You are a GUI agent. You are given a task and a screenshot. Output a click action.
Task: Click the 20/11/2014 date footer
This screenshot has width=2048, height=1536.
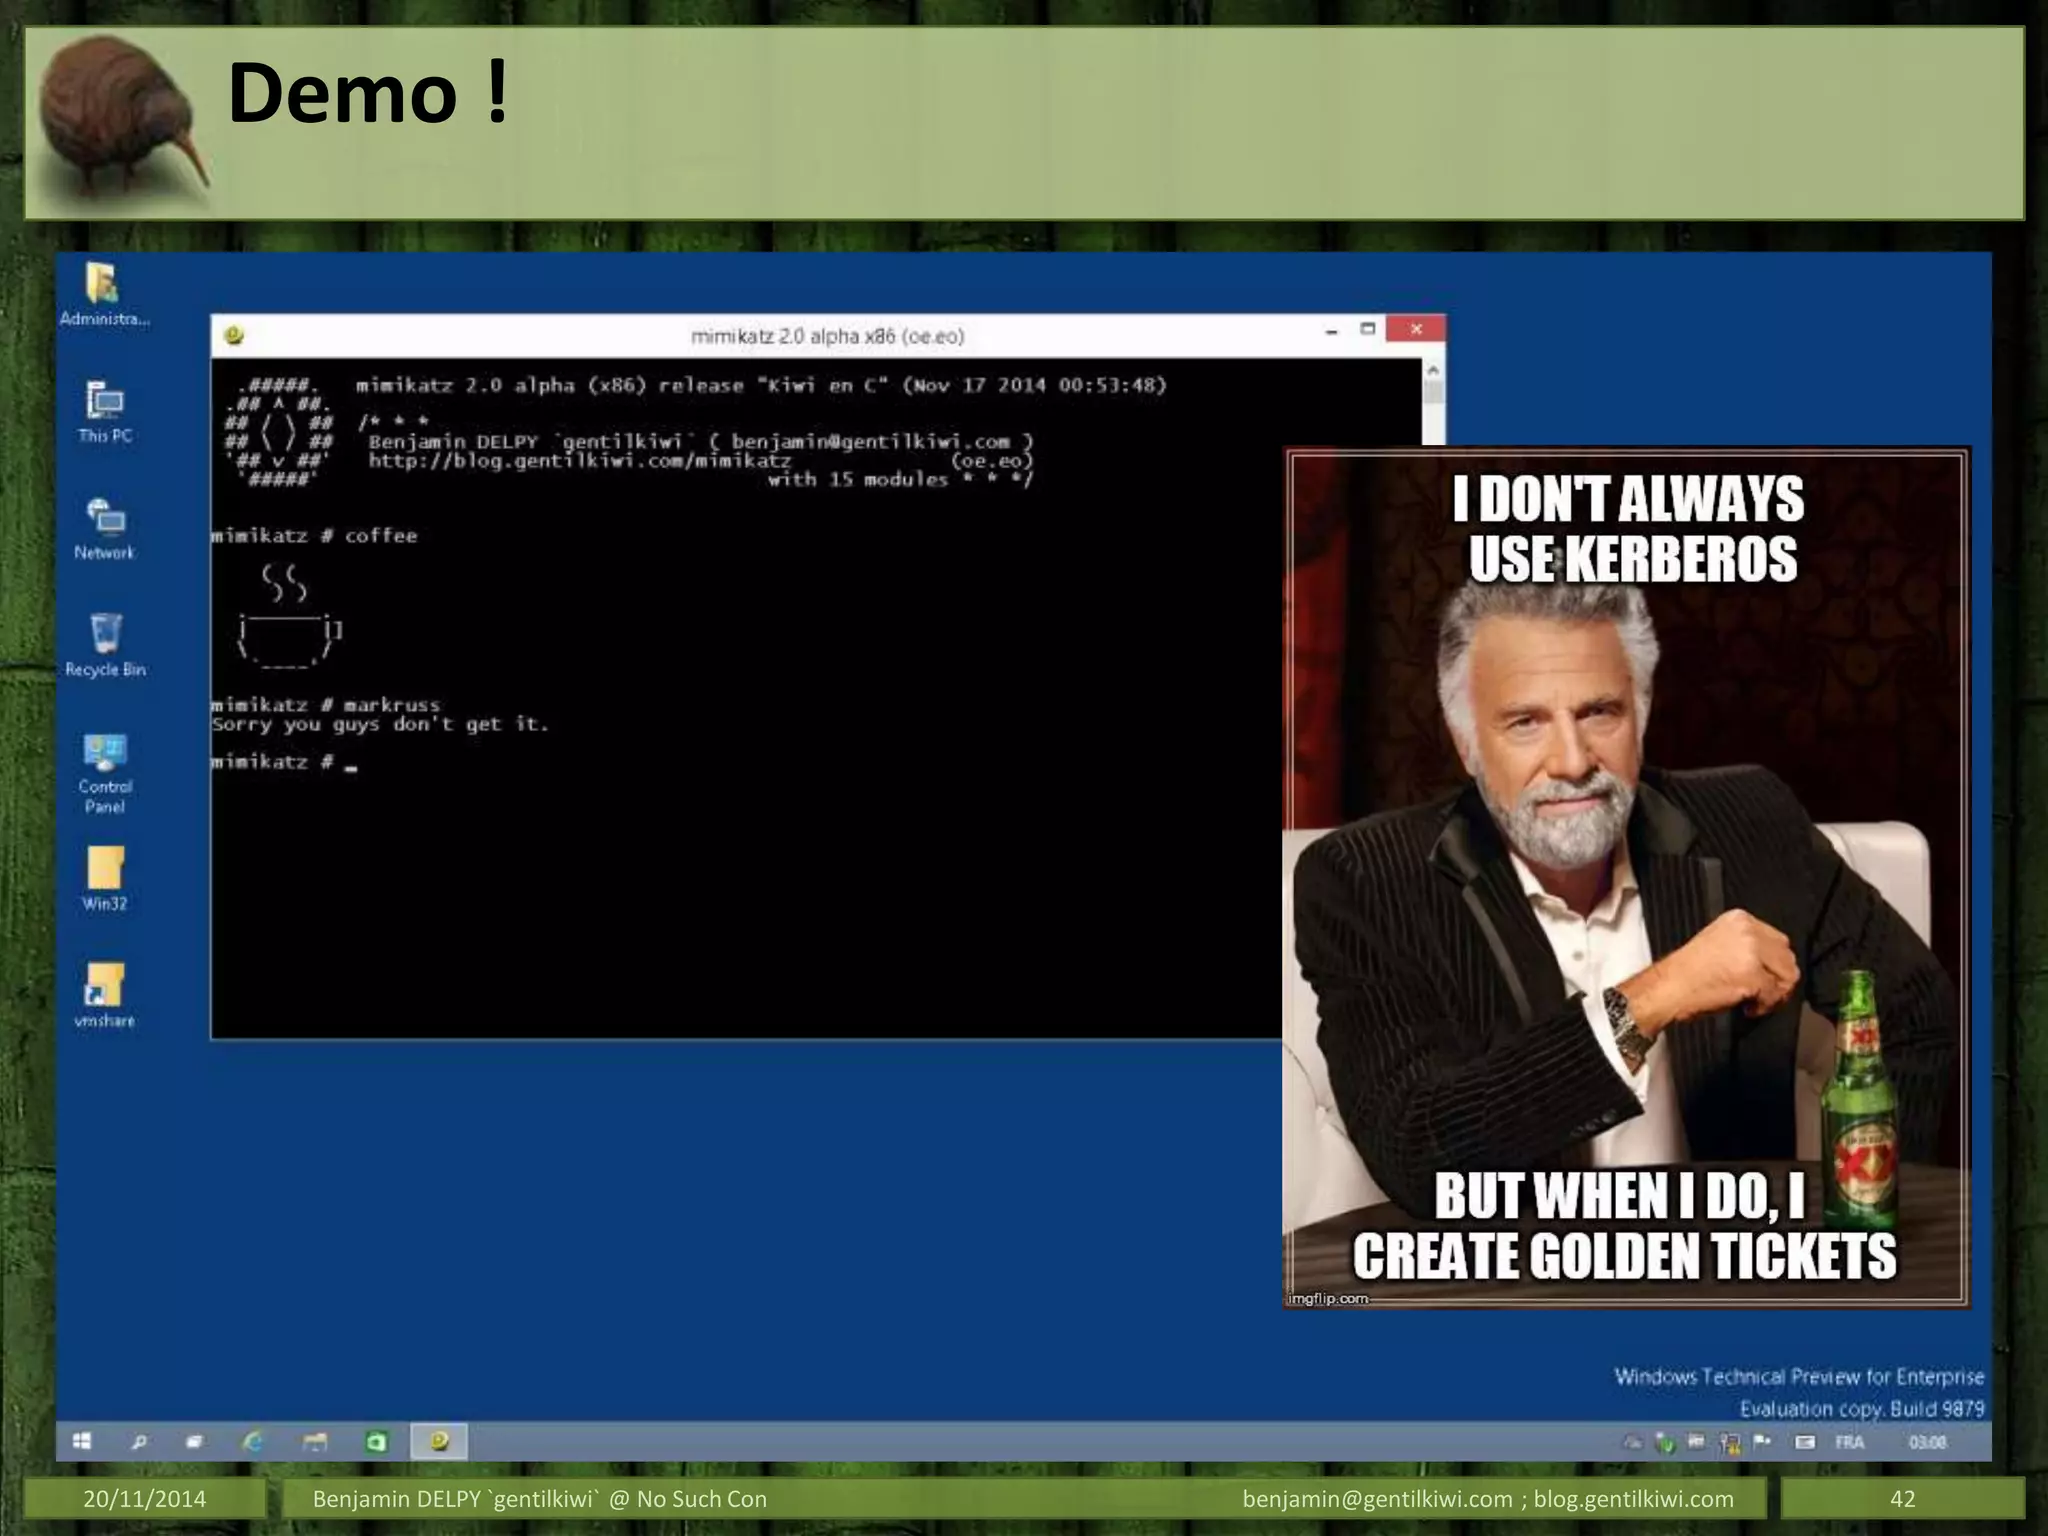144,1499
